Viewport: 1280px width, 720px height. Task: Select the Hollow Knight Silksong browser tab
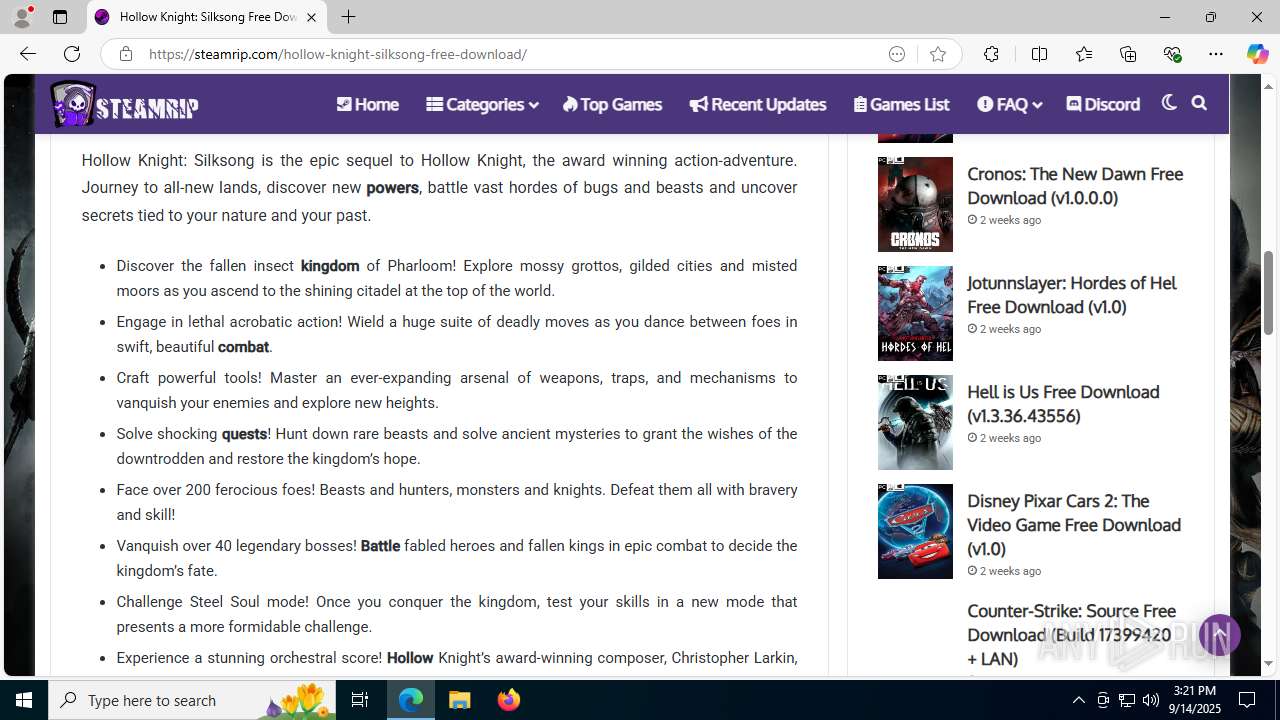[207, 17]
